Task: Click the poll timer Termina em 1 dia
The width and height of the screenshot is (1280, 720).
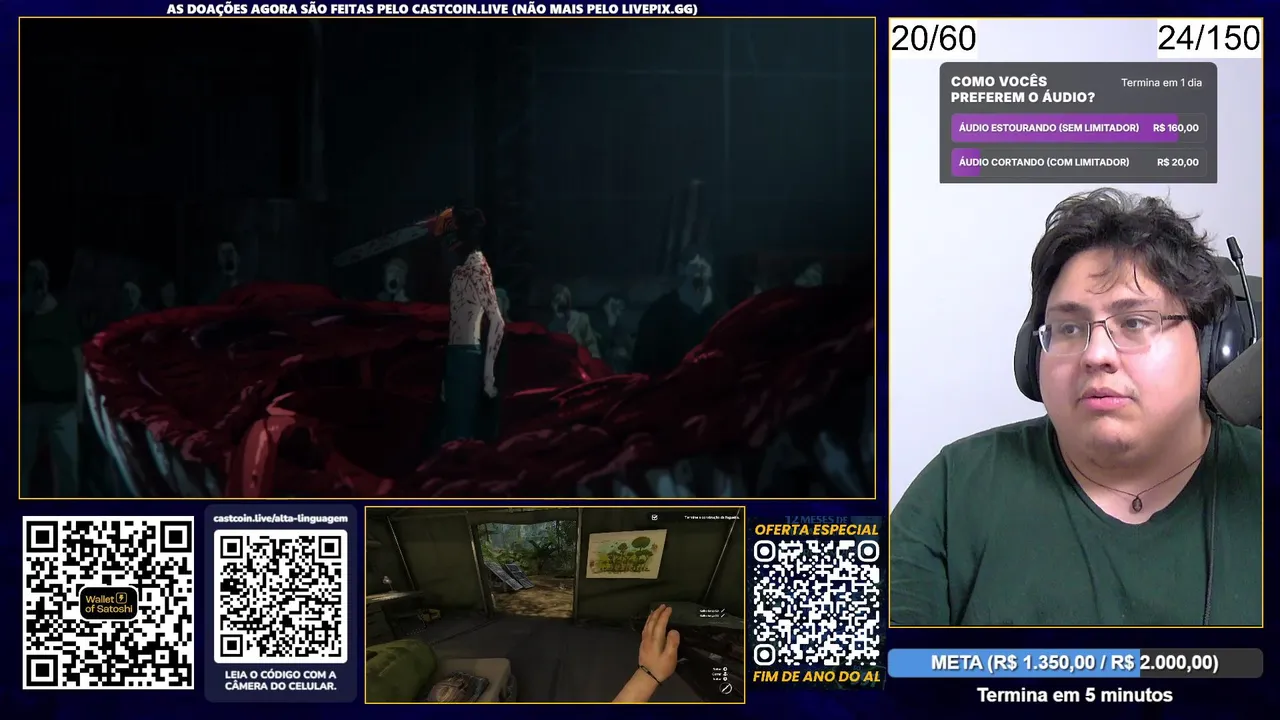Action: (1161, 83)
